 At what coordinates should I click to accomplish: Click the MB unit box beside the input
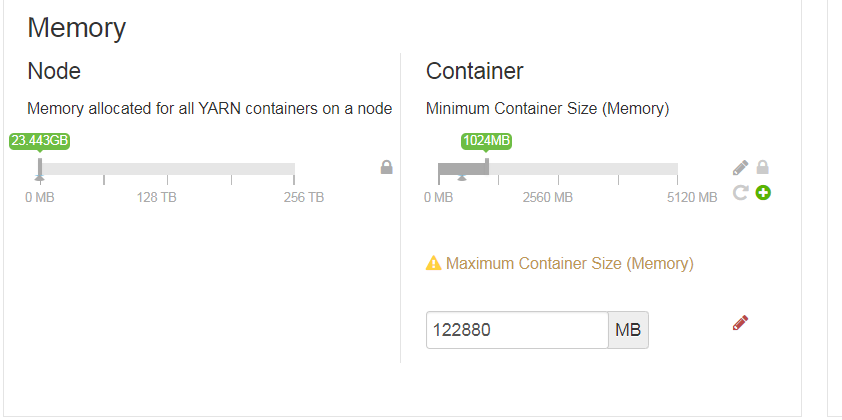[628, 330]
